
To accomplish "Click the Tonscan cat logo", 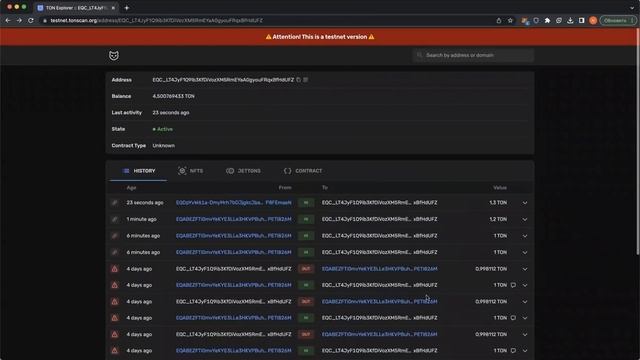I will point(114,56).
